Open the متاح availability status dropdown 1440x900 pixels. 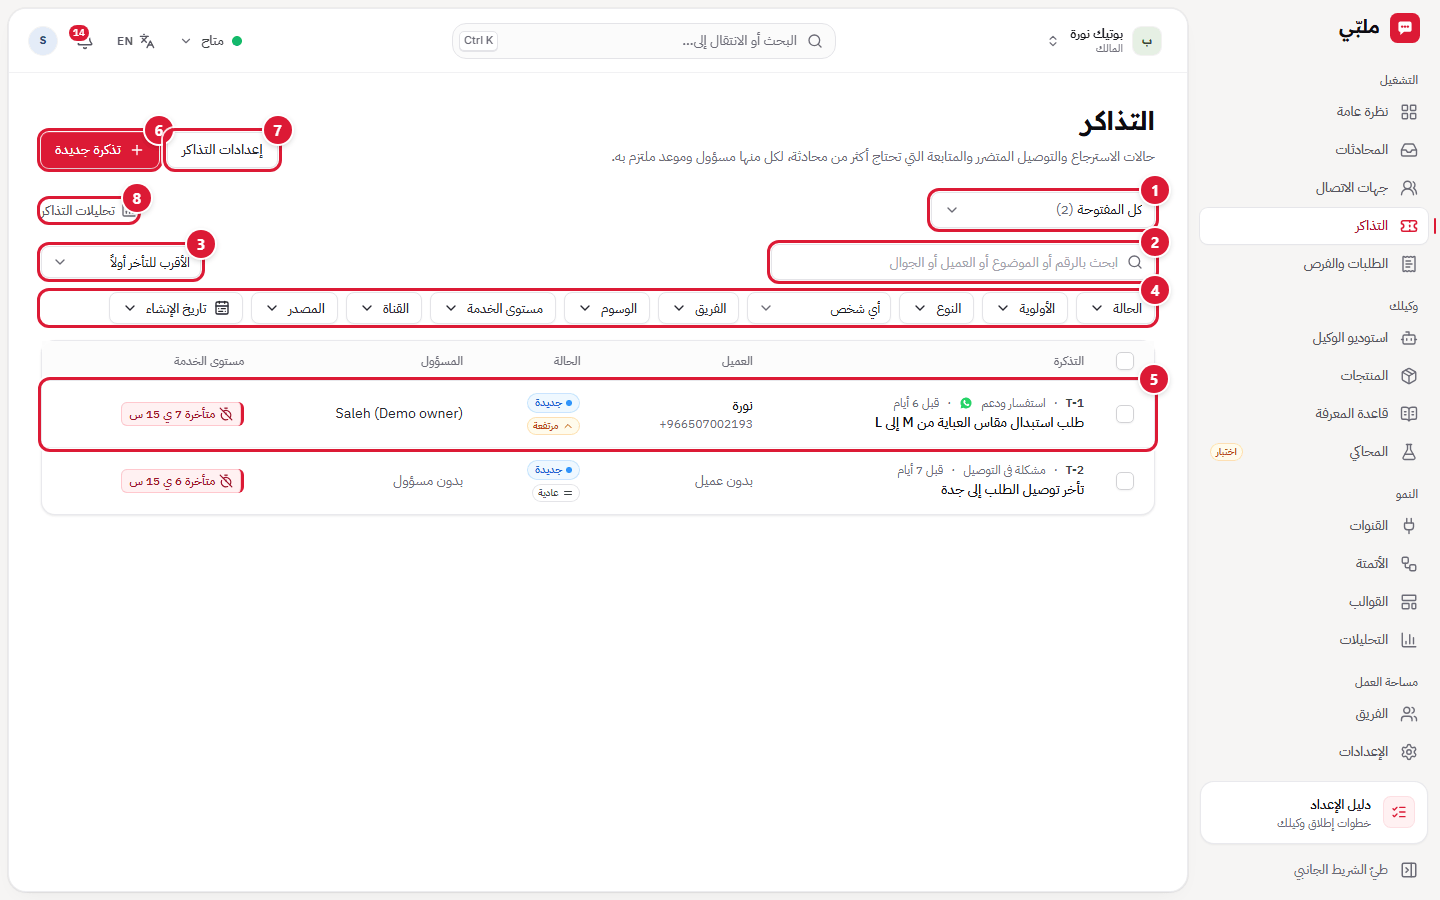coord(211,41)
